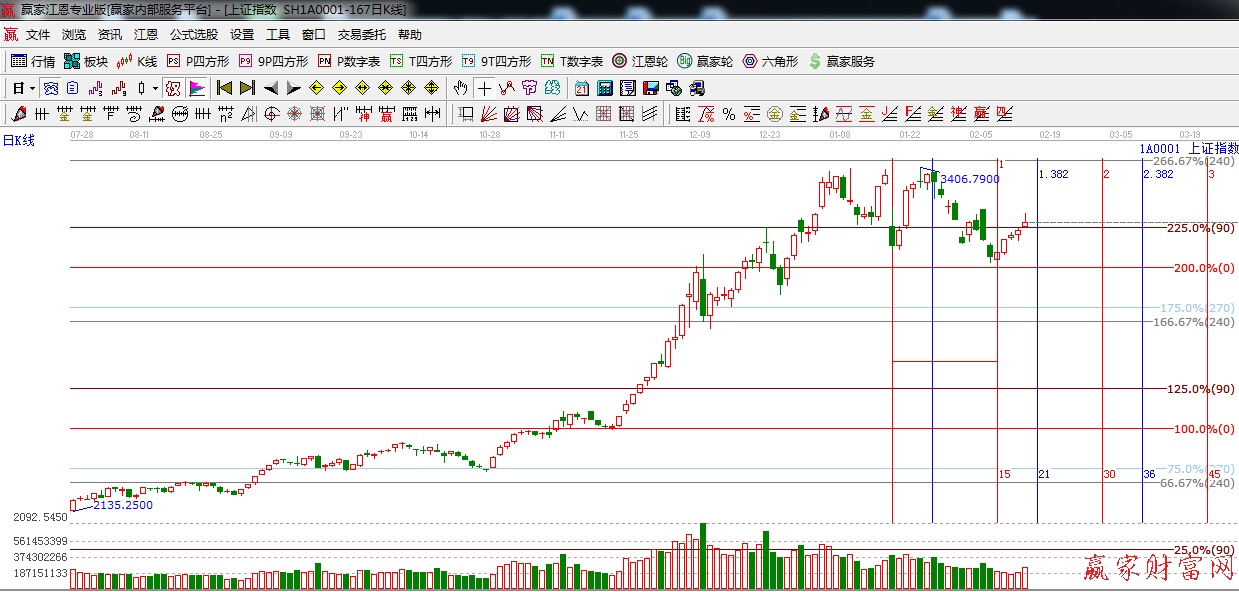The width and height of the screenshot is (1239, 592).
Task: Open the 江恩 menu
Action: point(146,34)
